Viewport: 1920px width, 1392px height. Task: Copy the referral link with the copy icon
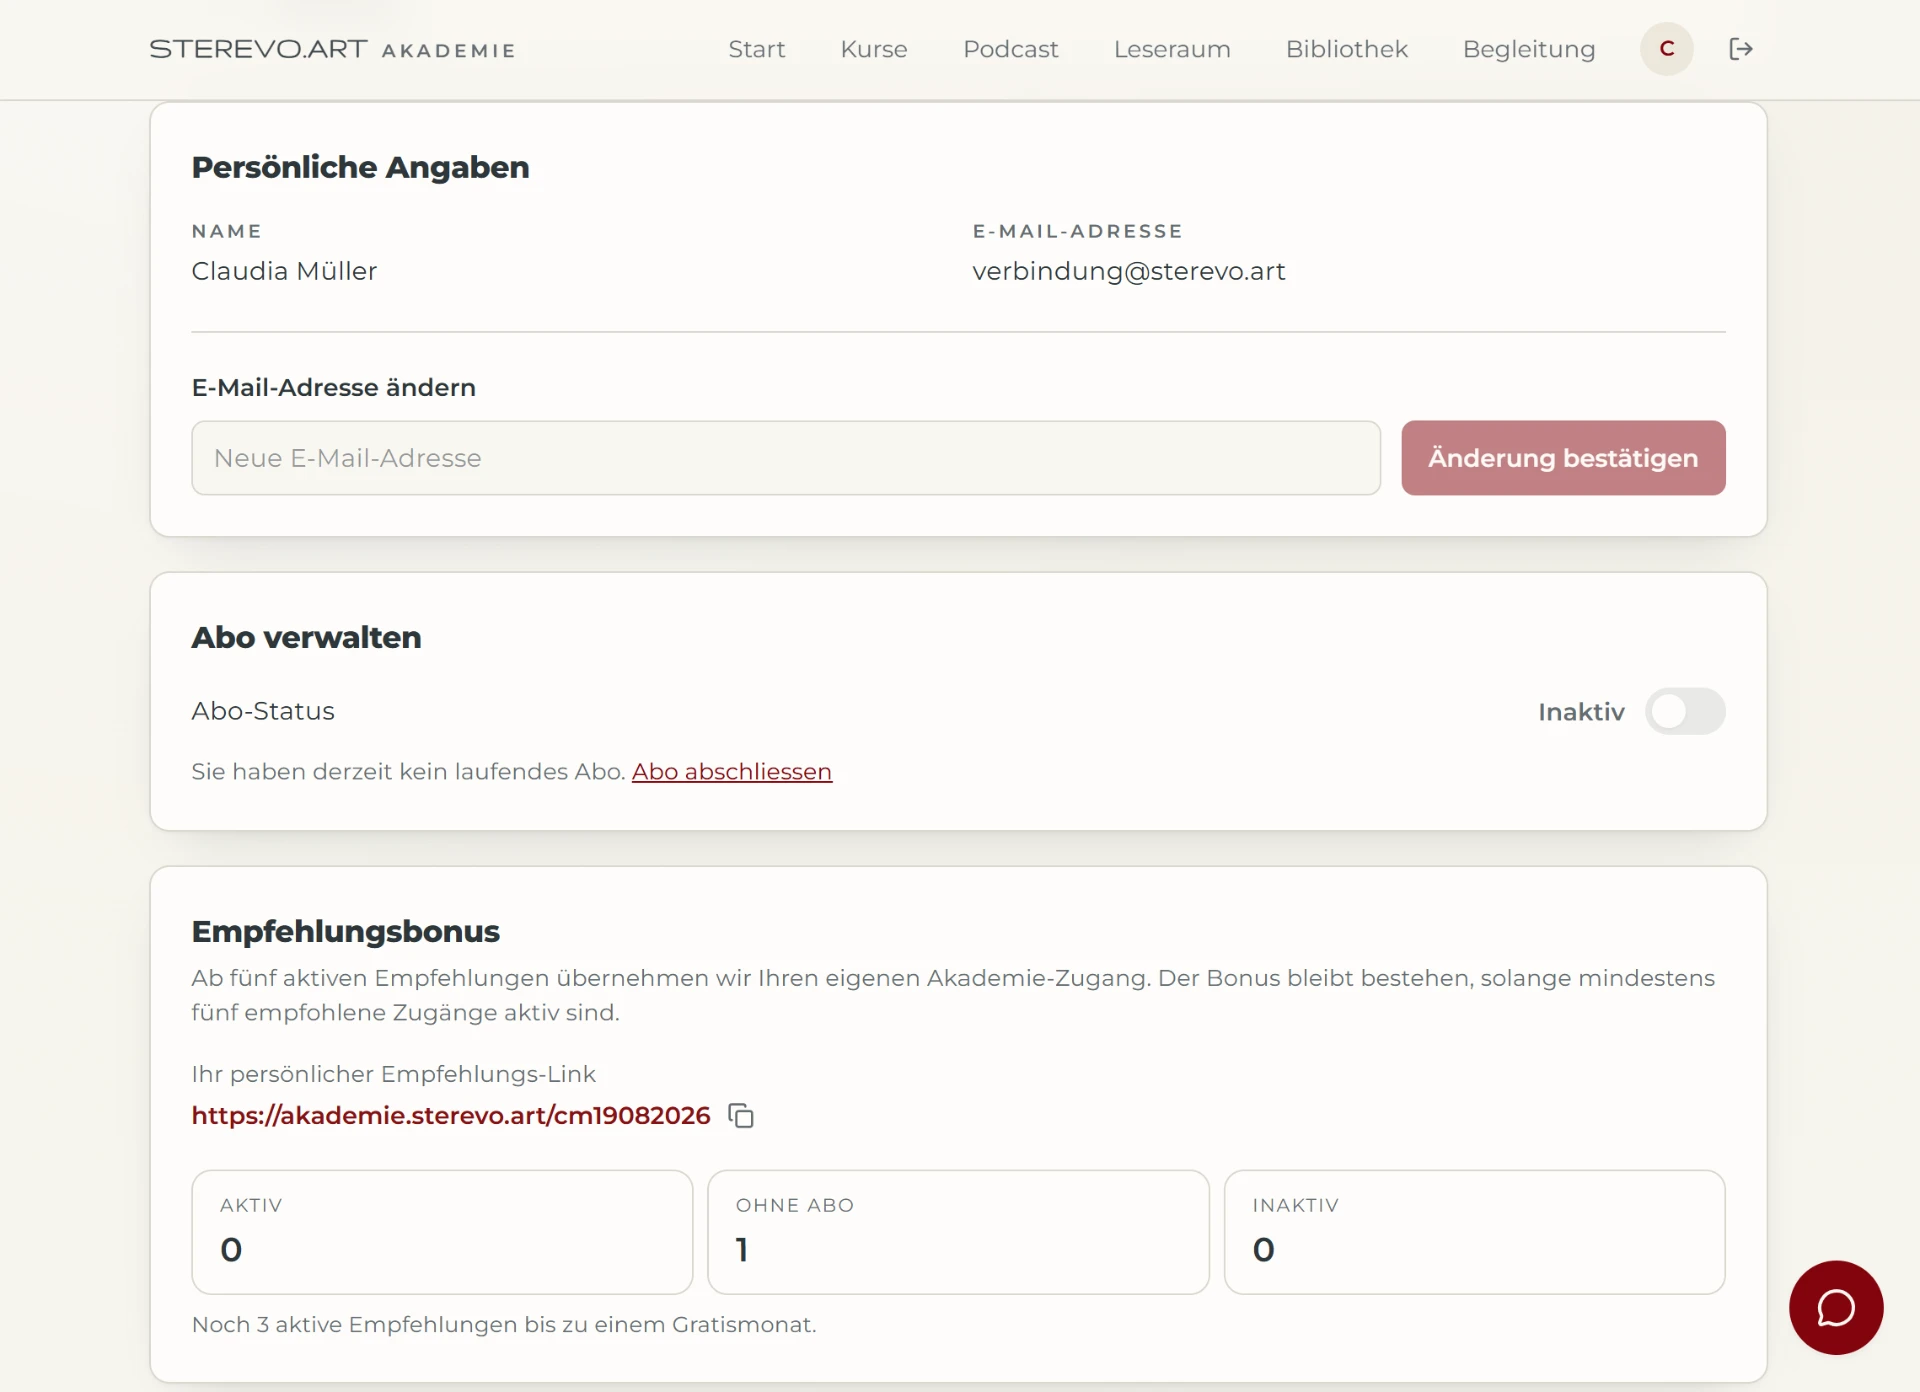click(741, 1116)
